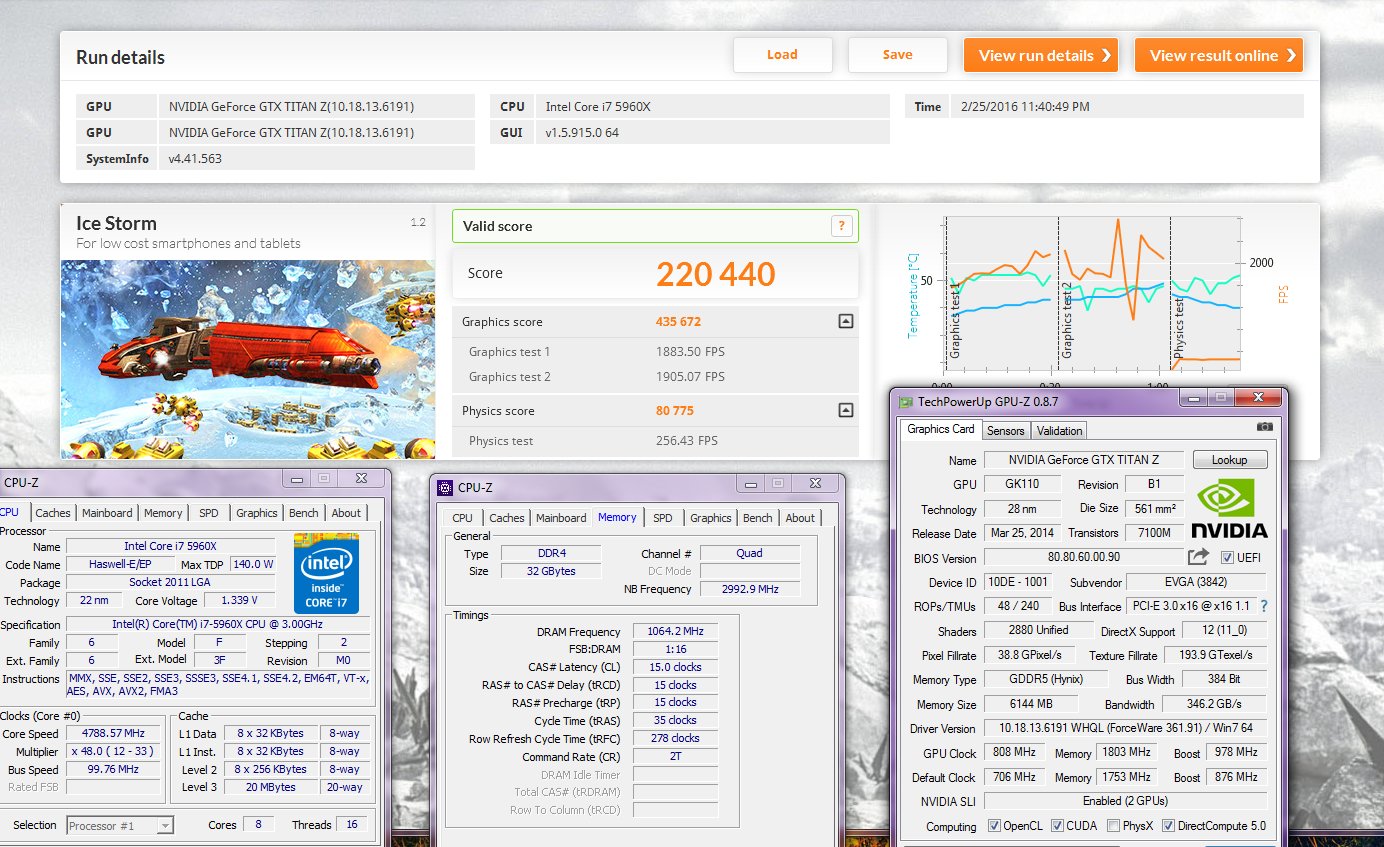
Task: Click the View result online button
Action: [x=1219, y=55]
